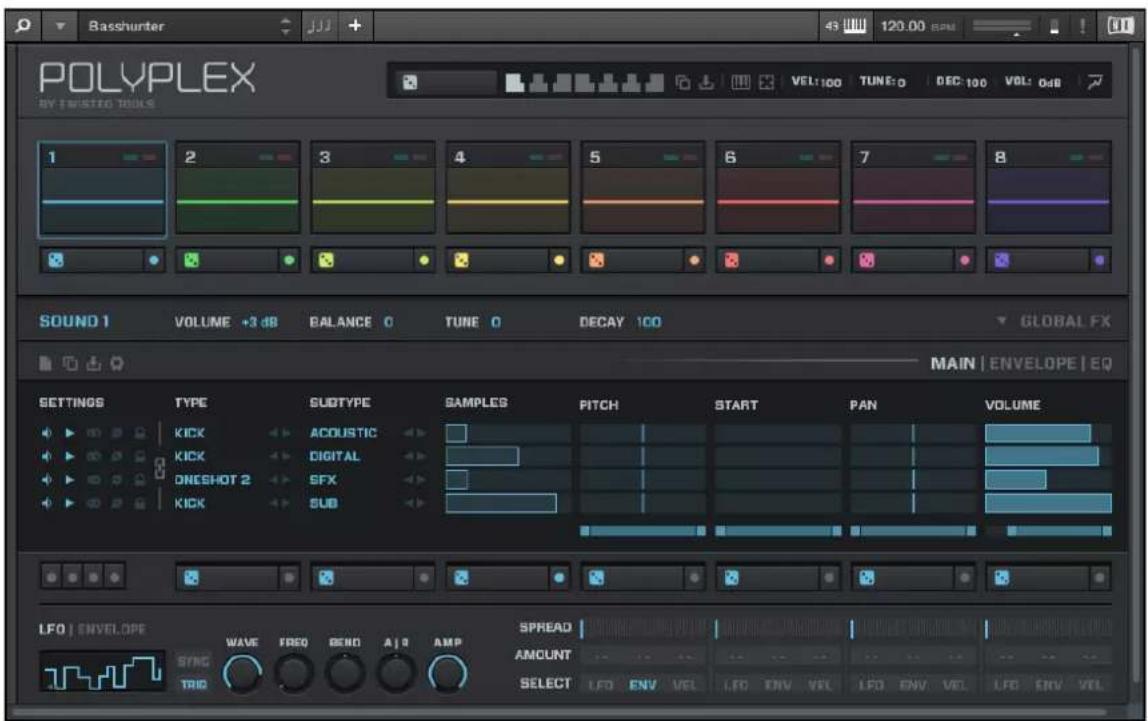Viewport: 1148px width, 721px height.
Task: Select the purple sound pad 8
Action: pyautogui.click(x=1048, y=188)
